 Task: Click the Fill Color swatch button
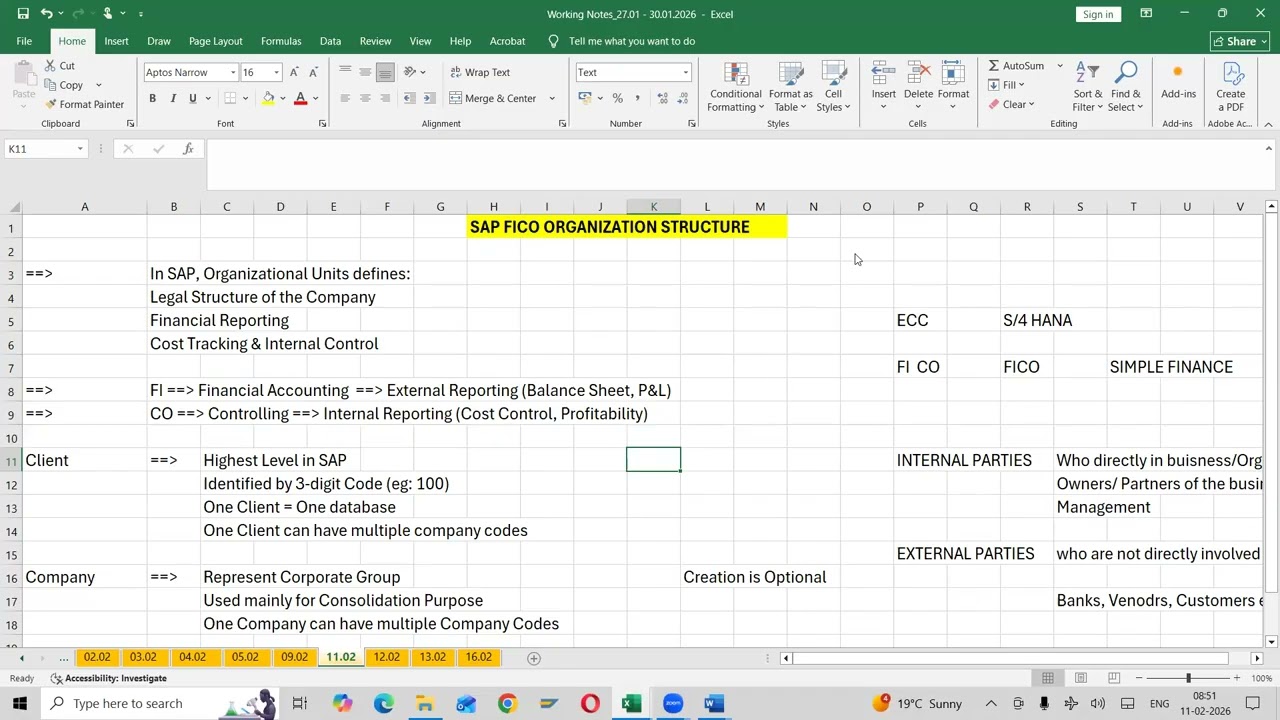(x=267, y=98)
